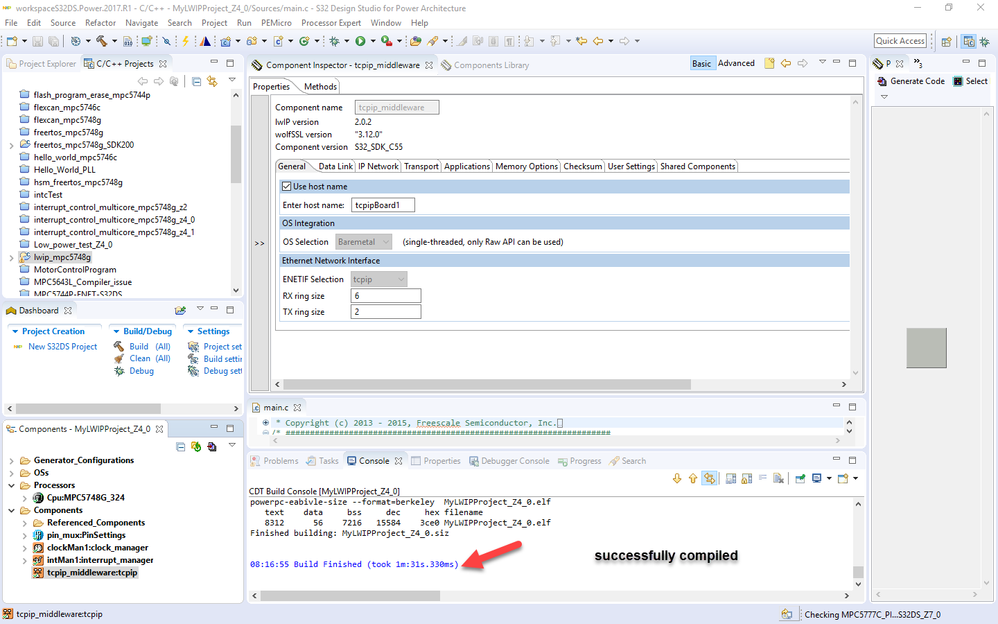Click the disabled Save icon in toolbar
Image resolution: width=998 pixels, height=624 pixels.
(38, 41)
